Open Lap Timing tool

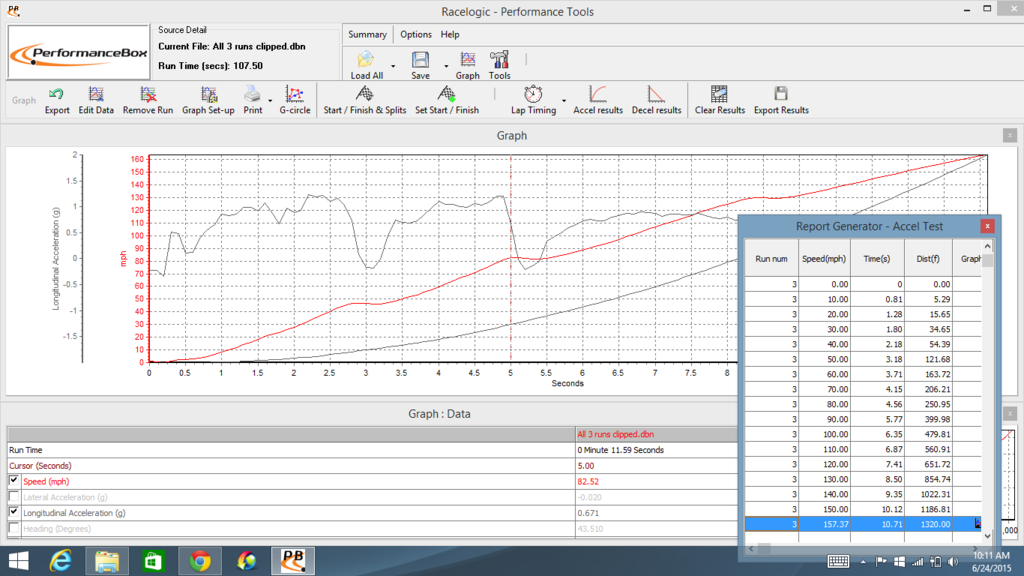pyautogui.click(x=534, y=101)
